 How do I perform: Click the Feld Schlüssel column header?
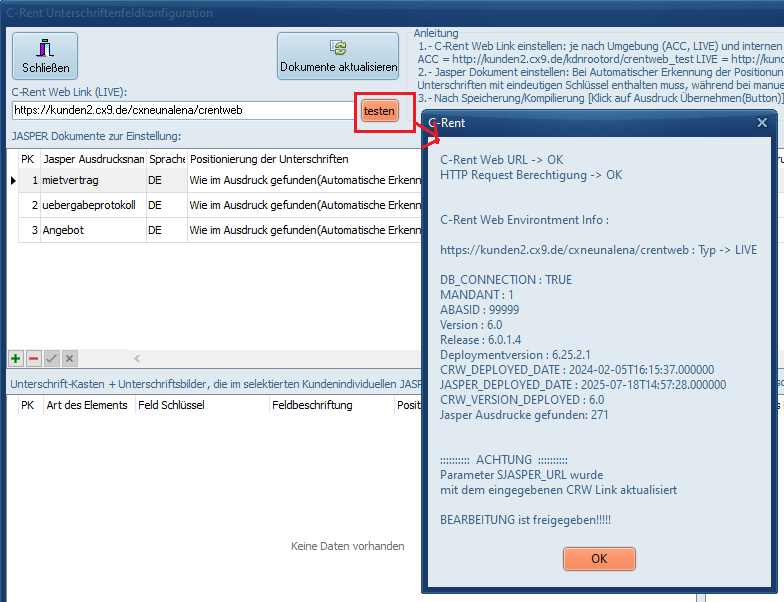point(200,405)
